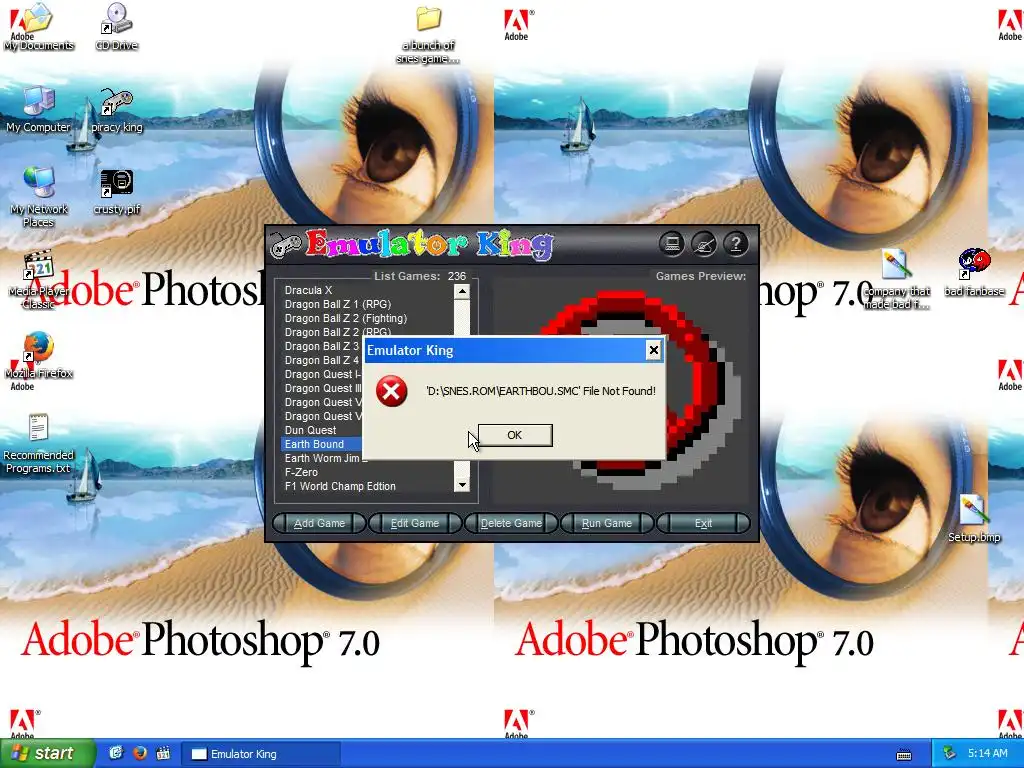
Task: Open bad fanbase desktop shortcut
Action: (974, 273)
